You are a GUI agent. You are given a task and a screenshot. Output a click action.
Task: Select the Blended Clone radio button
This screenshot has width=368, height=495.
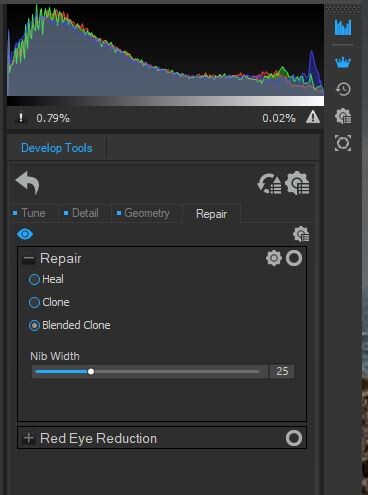click(34, 325)
